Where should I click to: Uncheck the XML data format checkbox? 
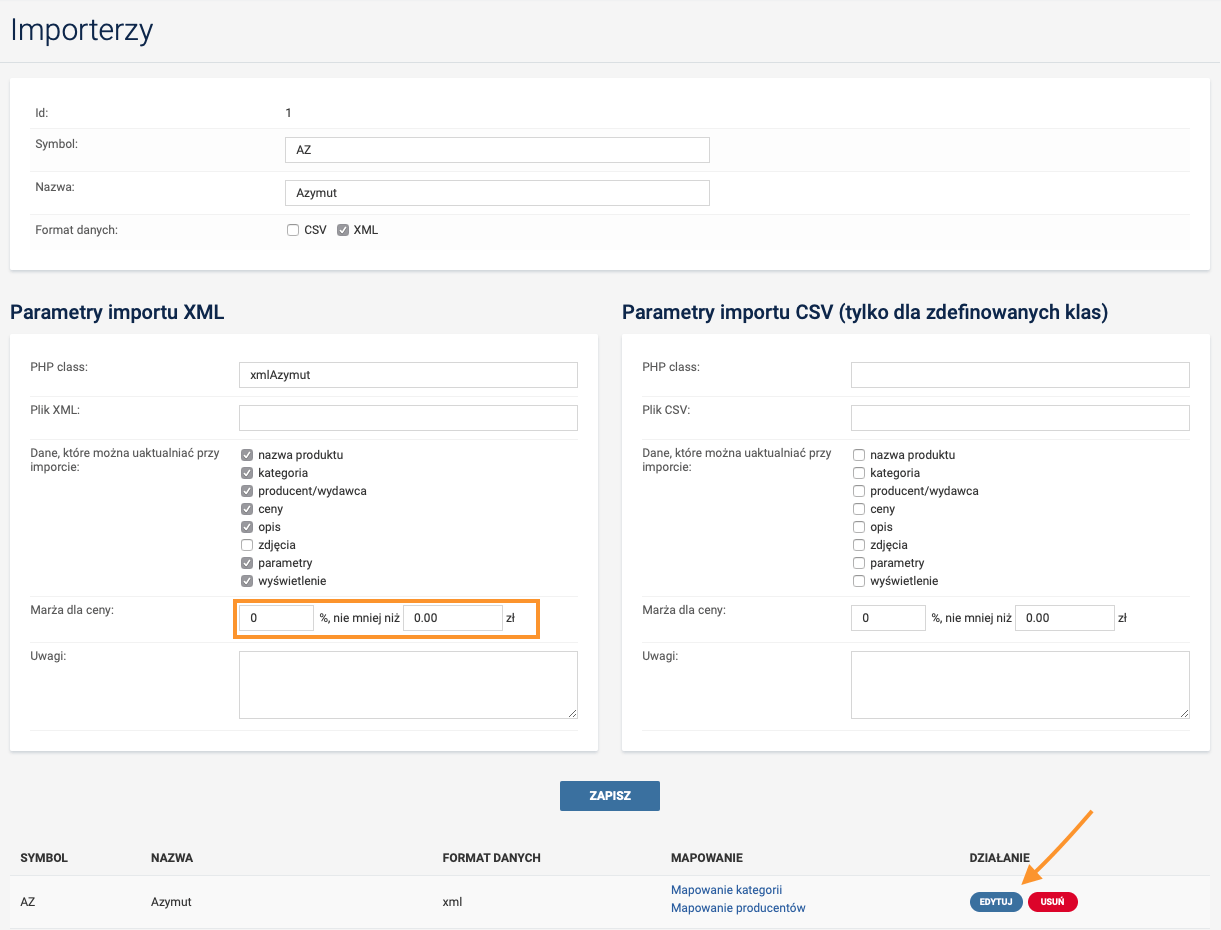343,230
